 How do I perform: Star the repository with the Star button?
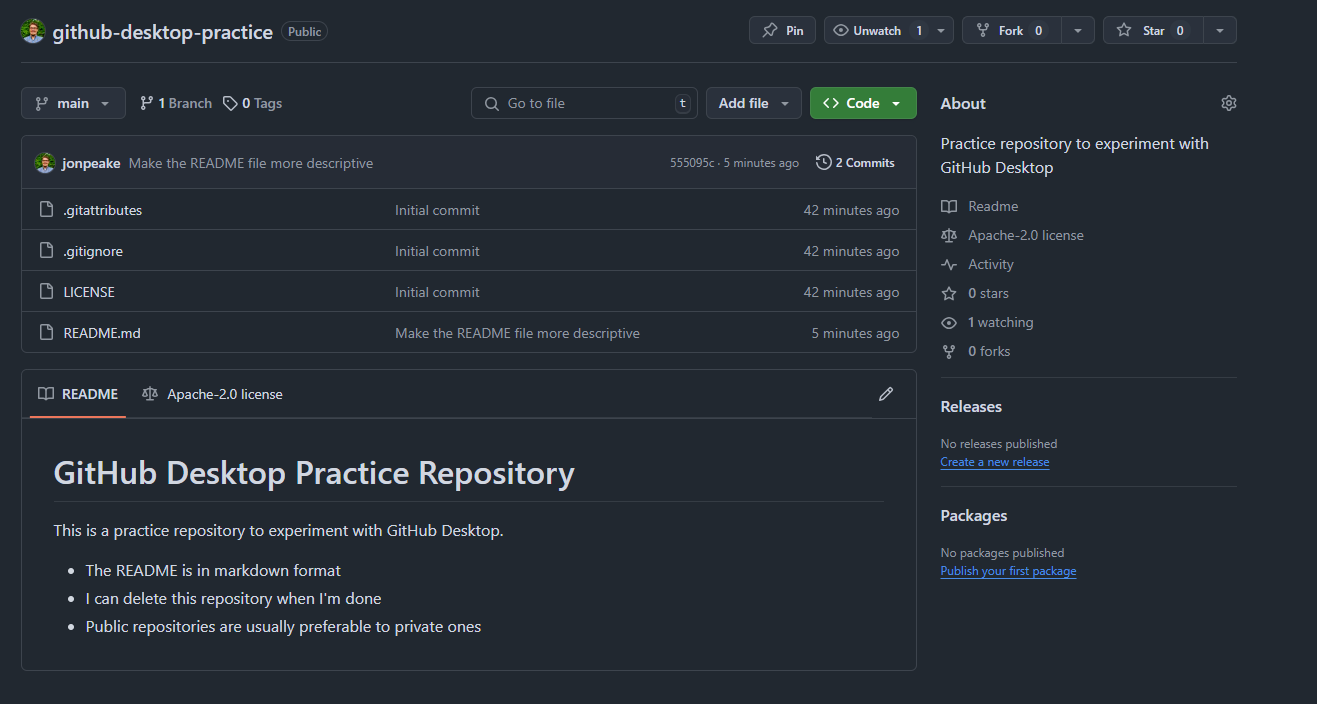click(1153, 30)
